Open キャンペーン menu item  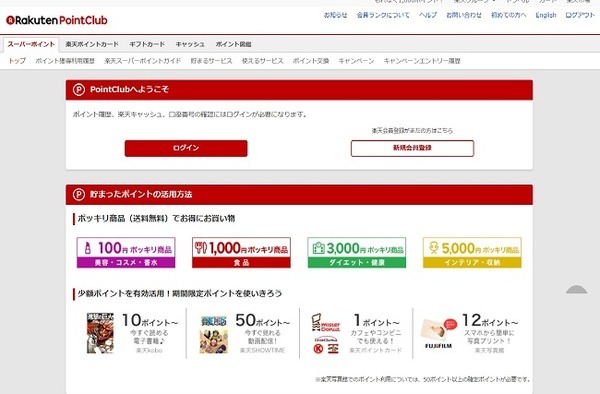[x=356, y=61]
